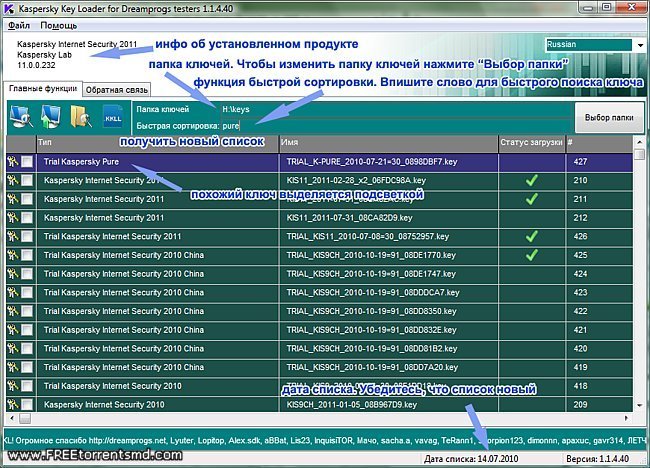Select TRIAL_KIS9CH key ending 08DD7A20
The height and width of the screenshot is (468, 650).
[372, 367]
